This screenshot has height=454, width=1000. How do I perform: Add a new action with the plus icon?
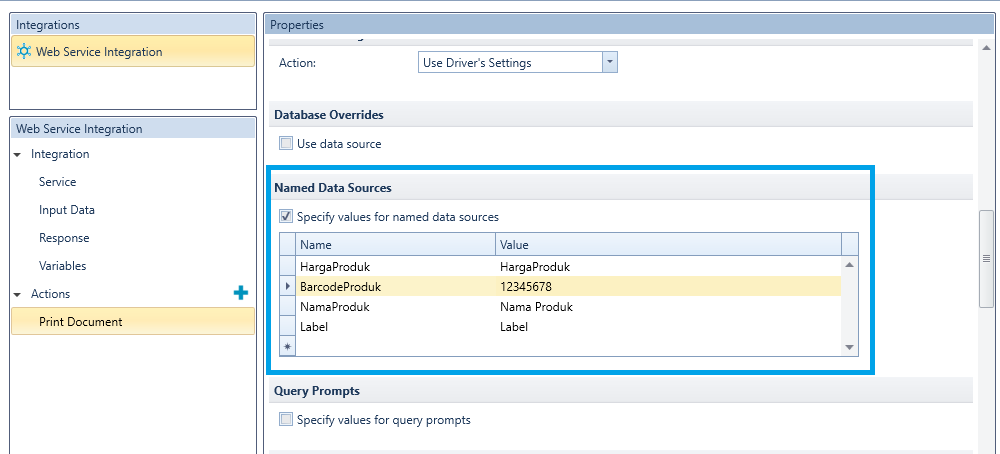(x=240, y=293)
